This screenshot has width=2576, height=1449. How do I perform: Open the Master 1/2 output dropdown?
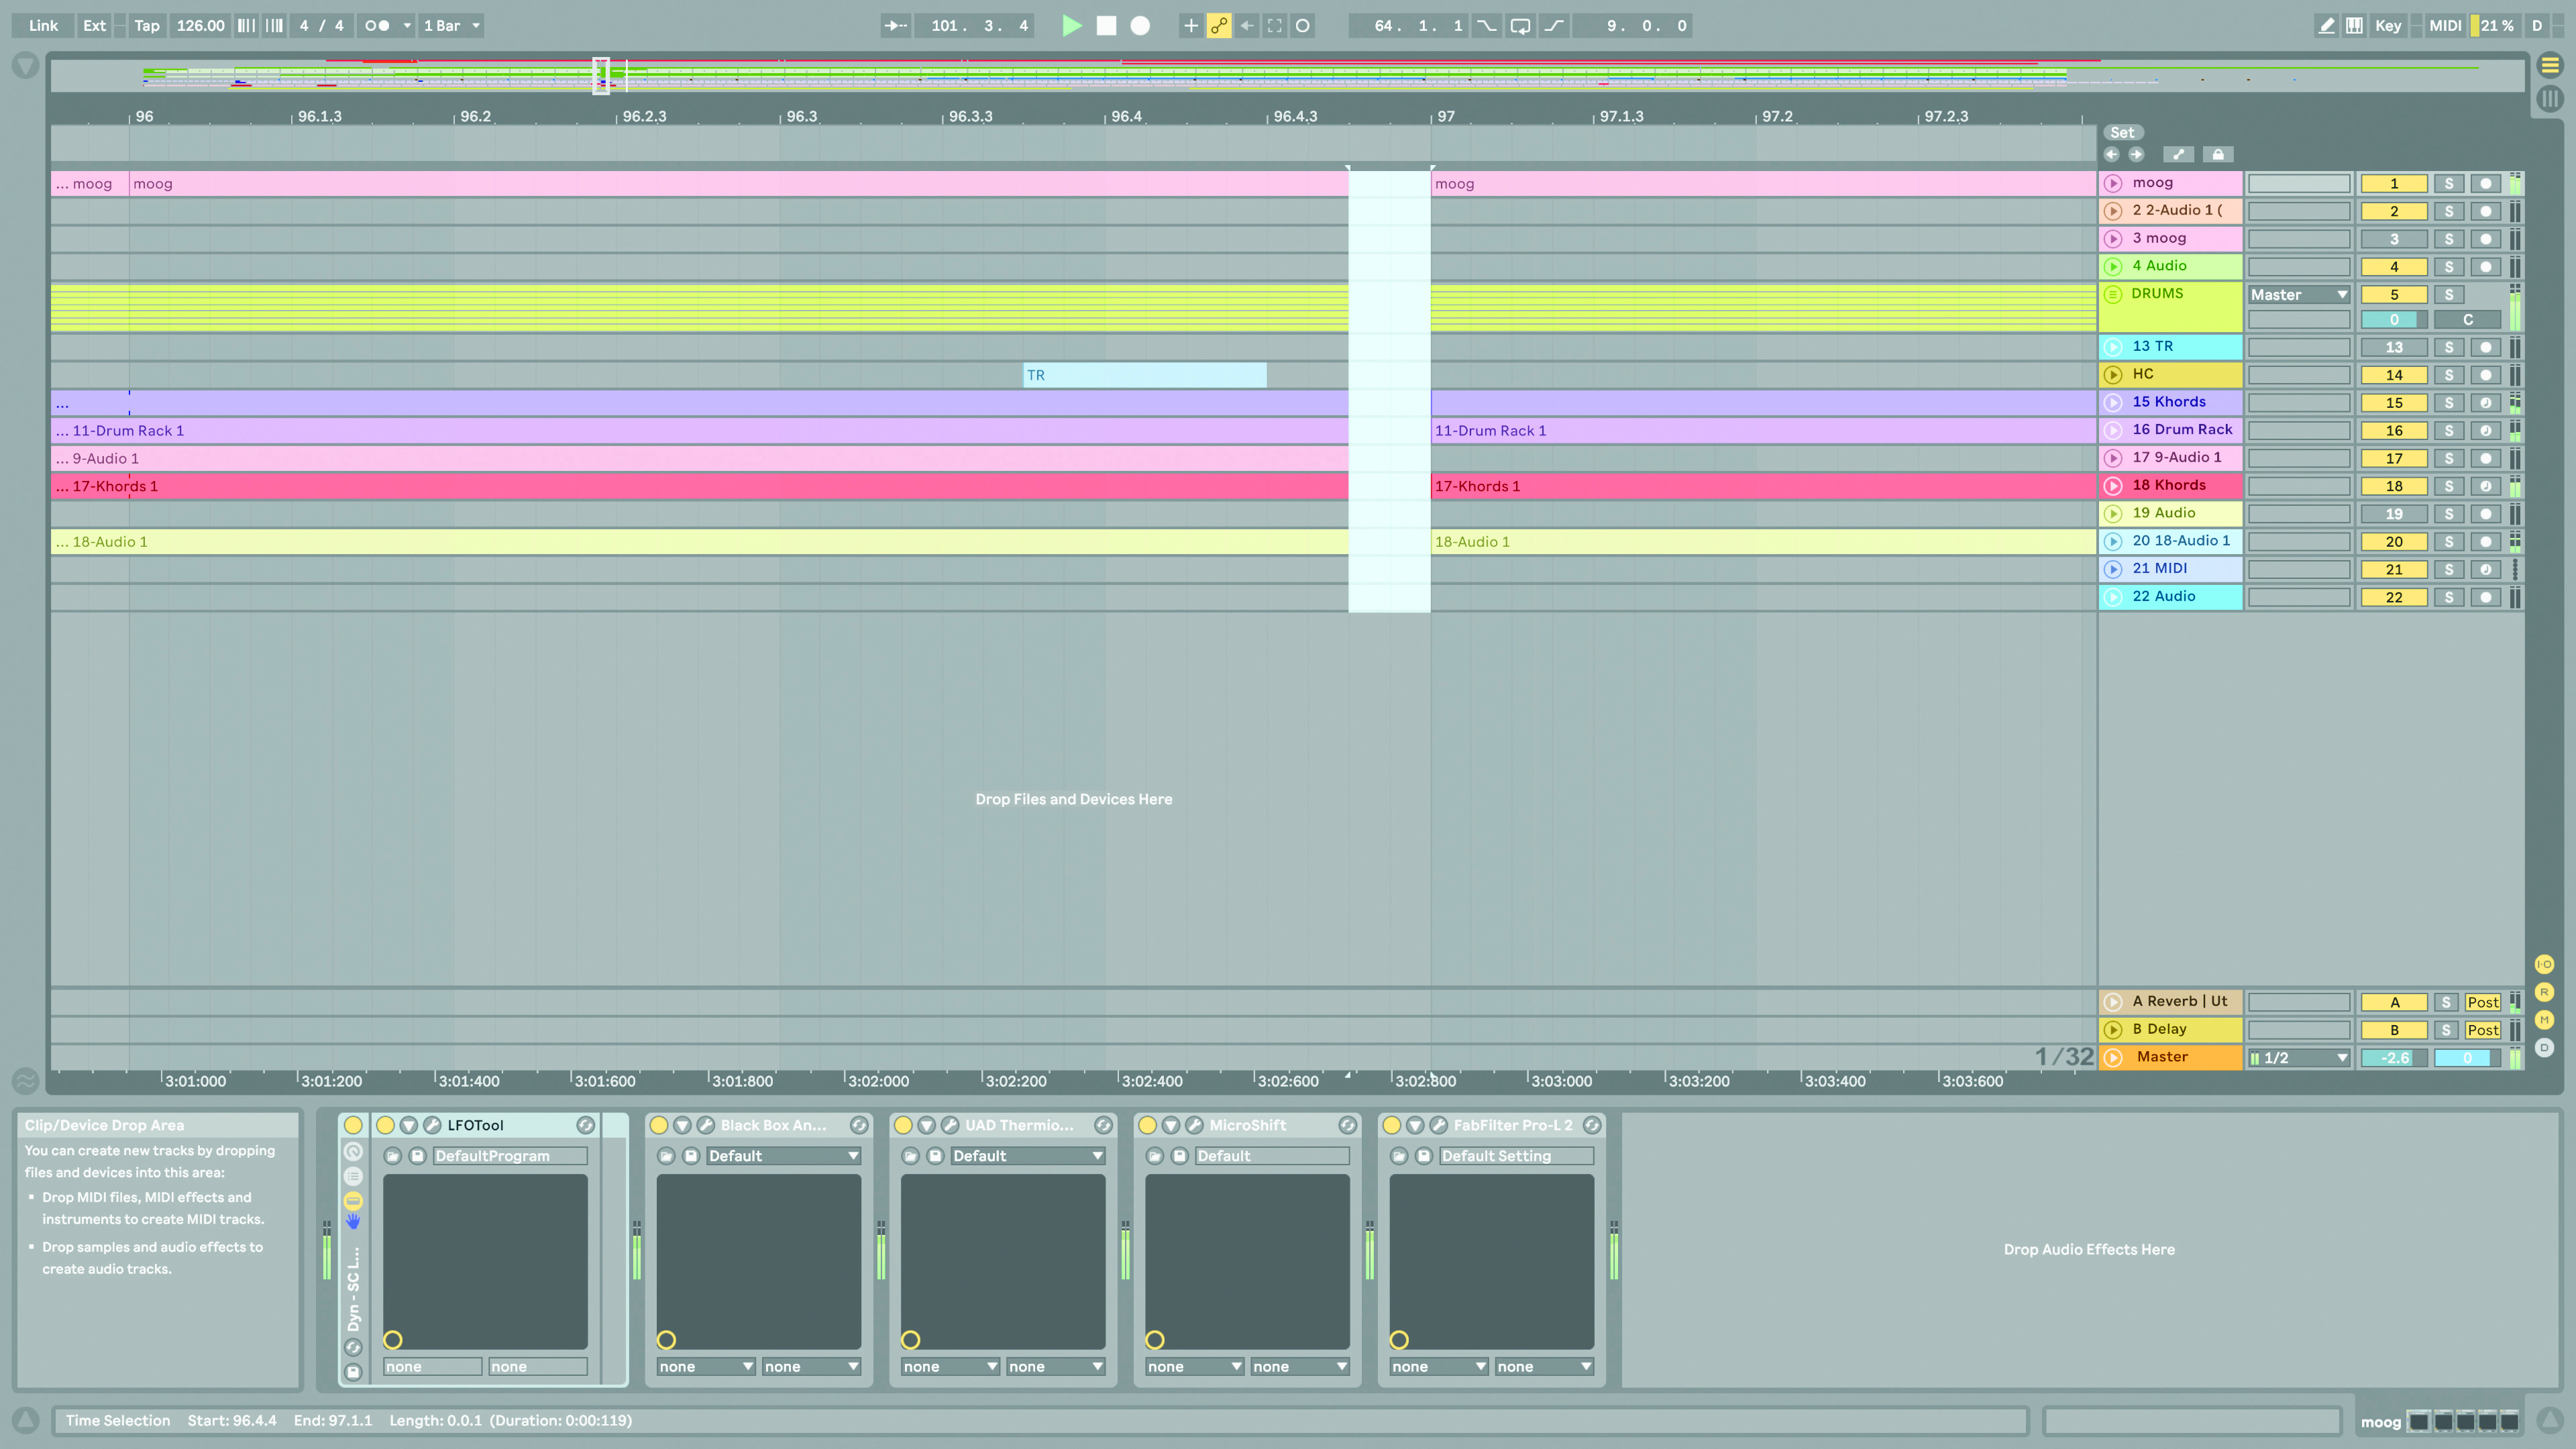click(x=2299, y=1058)
